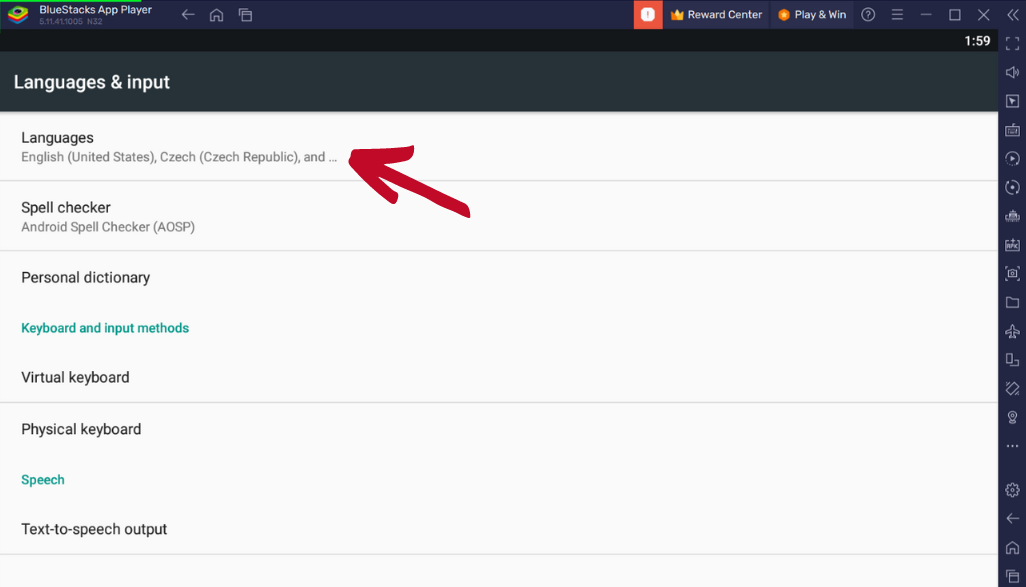
Task: Click the Languages & input page title
Action: [x=92, y=82]
